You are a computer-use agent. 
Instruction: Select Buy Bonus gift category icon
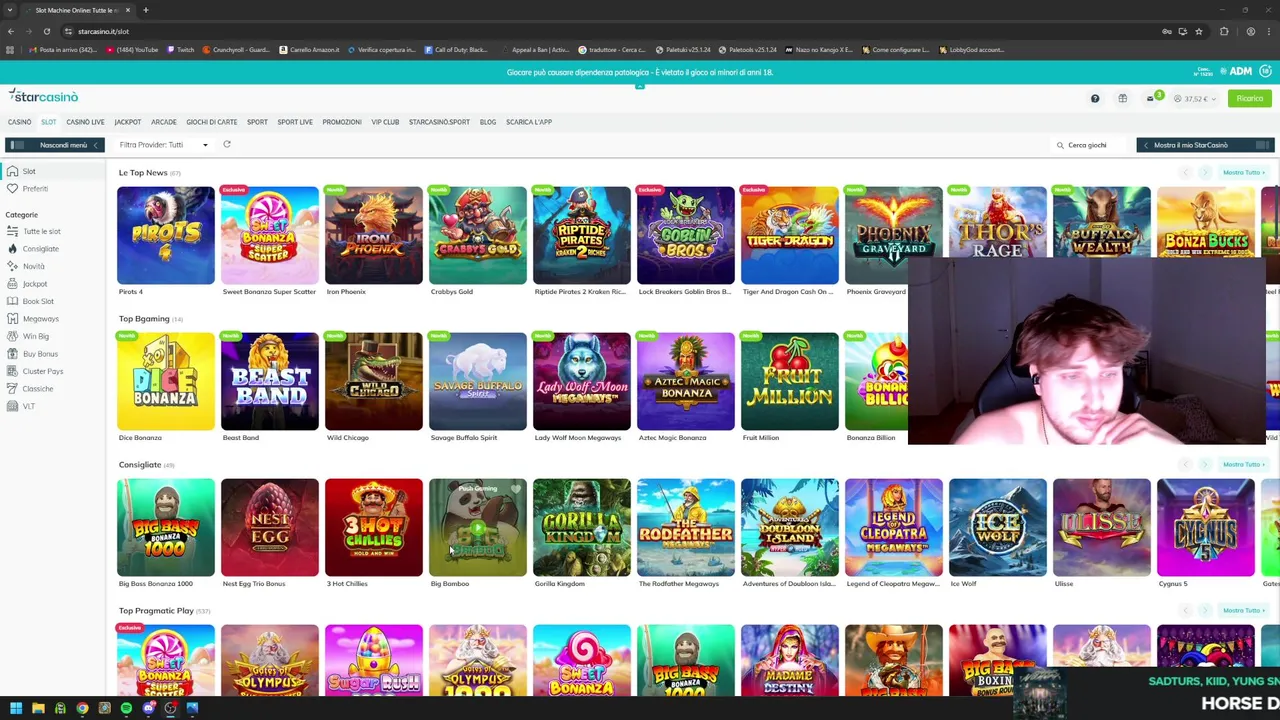(12, 354)
